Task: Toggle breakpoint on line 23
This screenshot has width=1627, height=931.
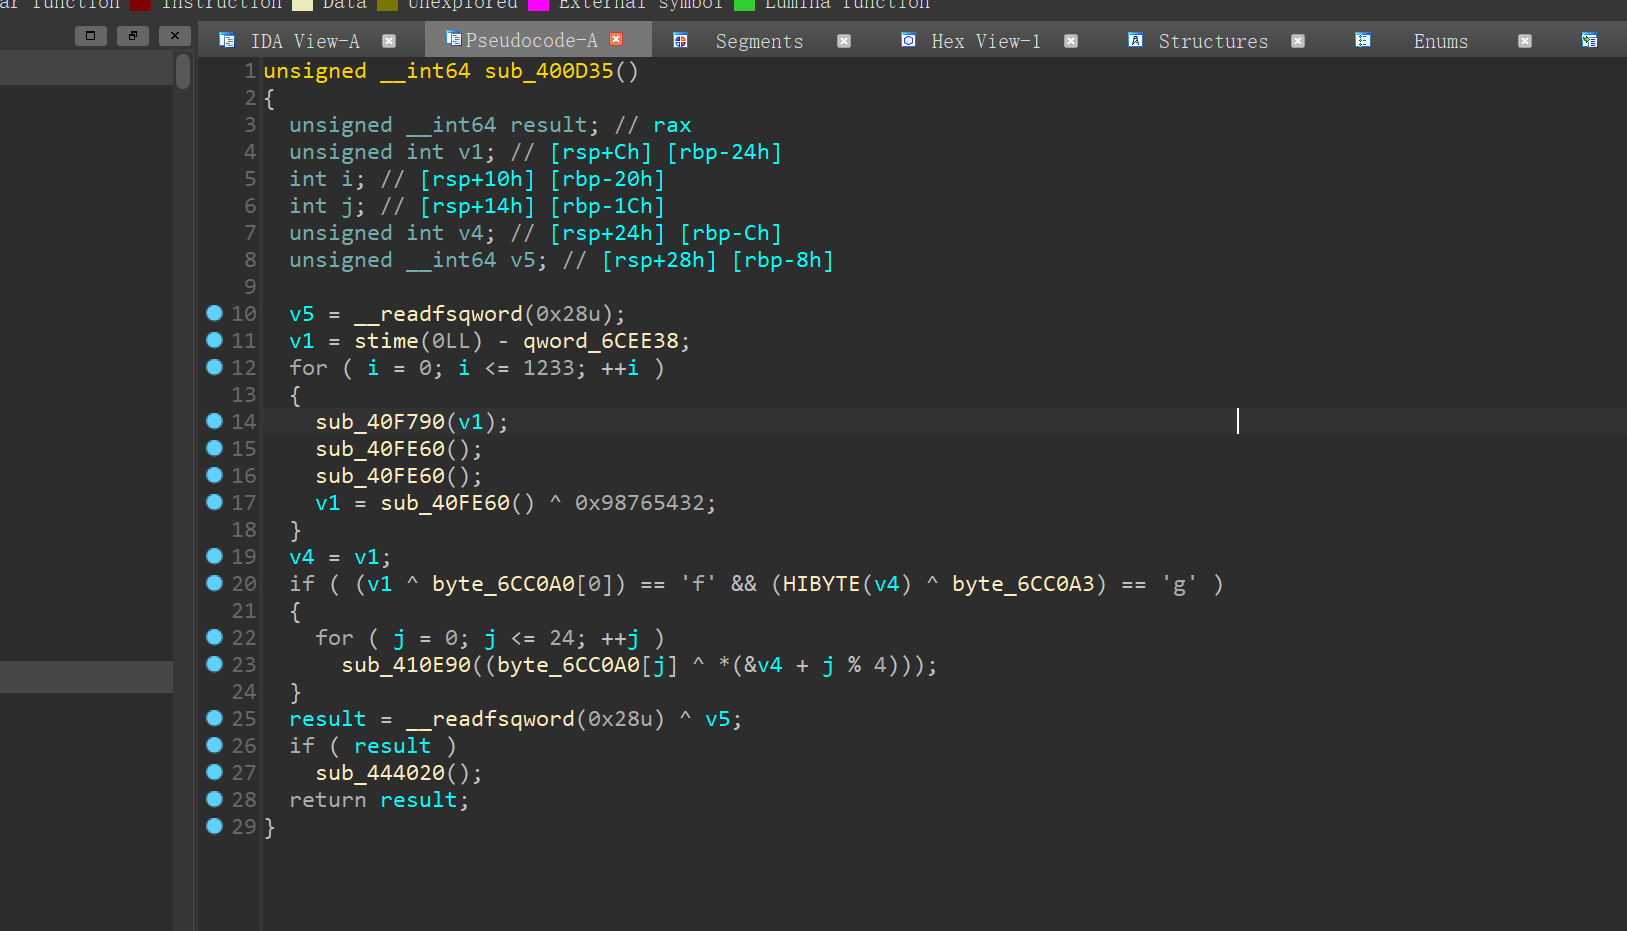Action: coord(214,664)
